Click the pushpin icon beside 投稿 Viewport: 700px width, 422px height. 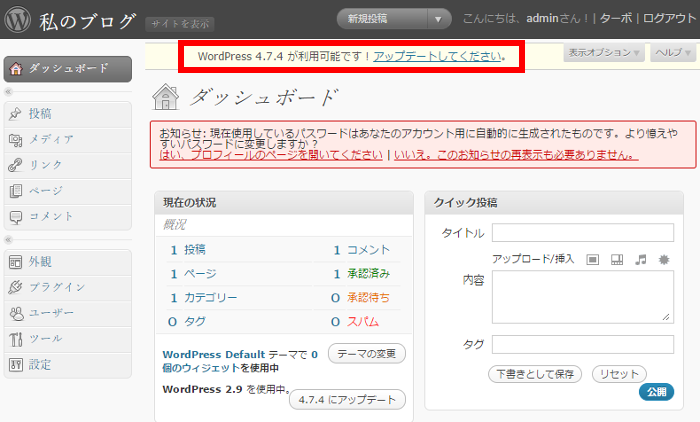pyautogui.click(x=15, y=114)
